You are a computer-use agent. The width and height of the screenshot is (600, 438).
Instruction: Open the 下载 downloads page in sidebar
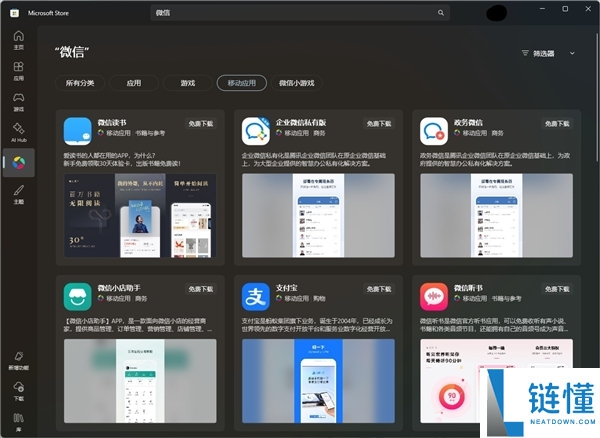(x=18, y=391)
